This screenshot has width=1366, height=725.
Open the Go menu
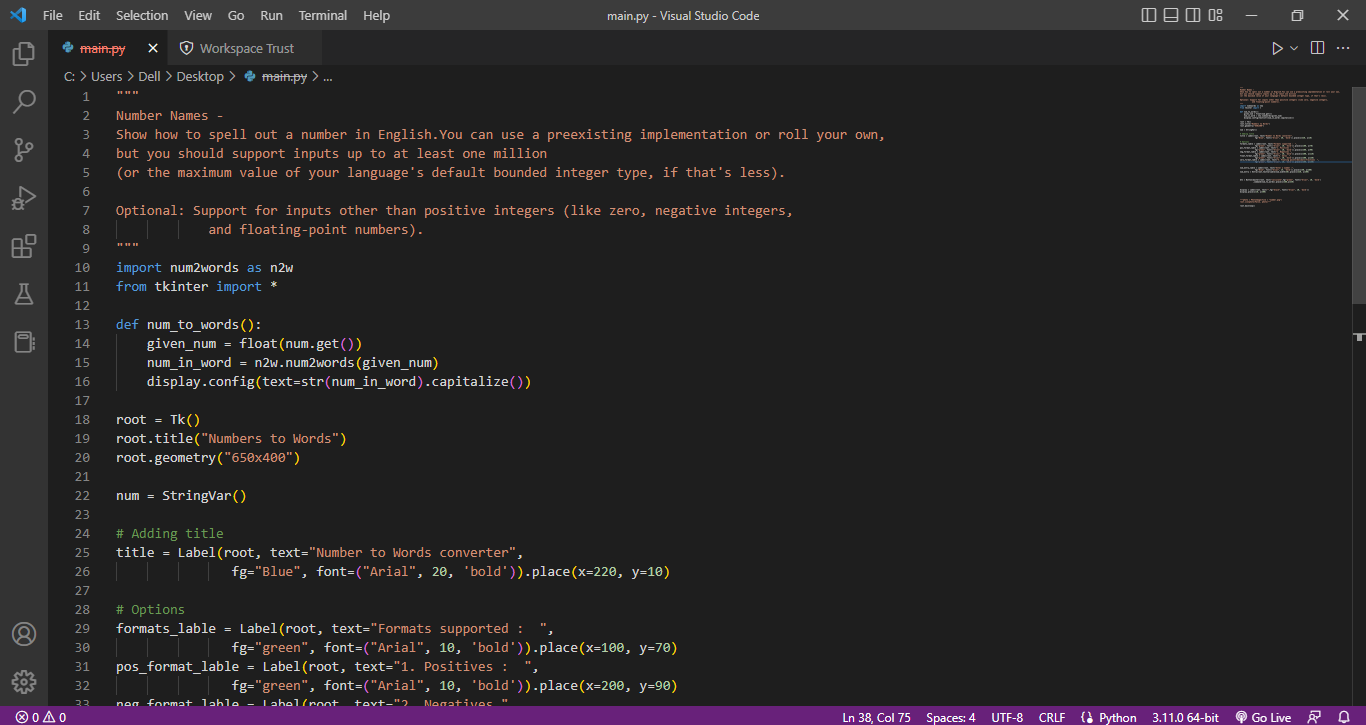coord(236,15)
